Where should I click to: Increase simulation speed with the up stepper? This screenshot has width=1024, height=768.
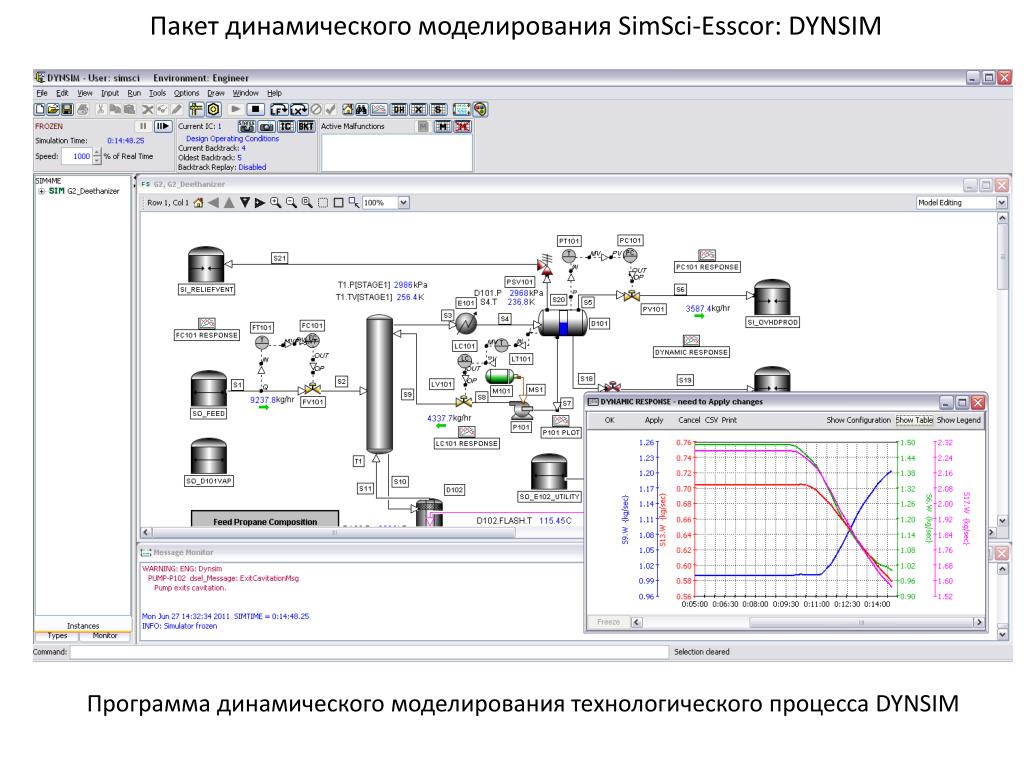tap(97, 152)
